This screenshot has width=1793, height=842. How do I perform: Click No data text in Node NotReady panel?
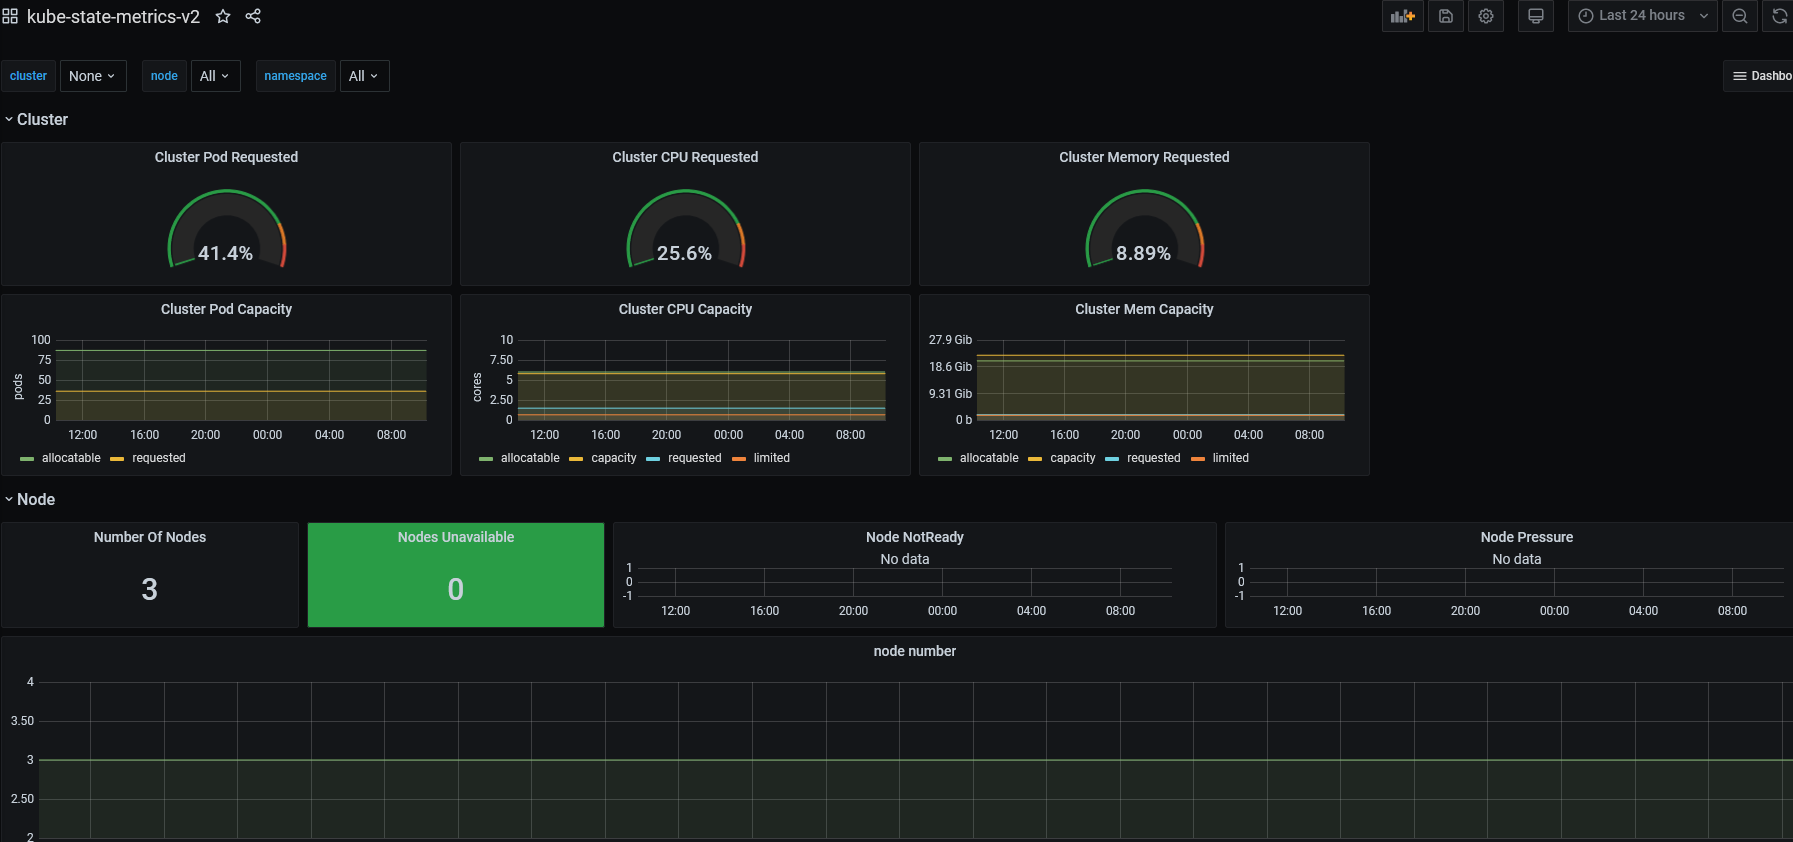tap(905, 559)
